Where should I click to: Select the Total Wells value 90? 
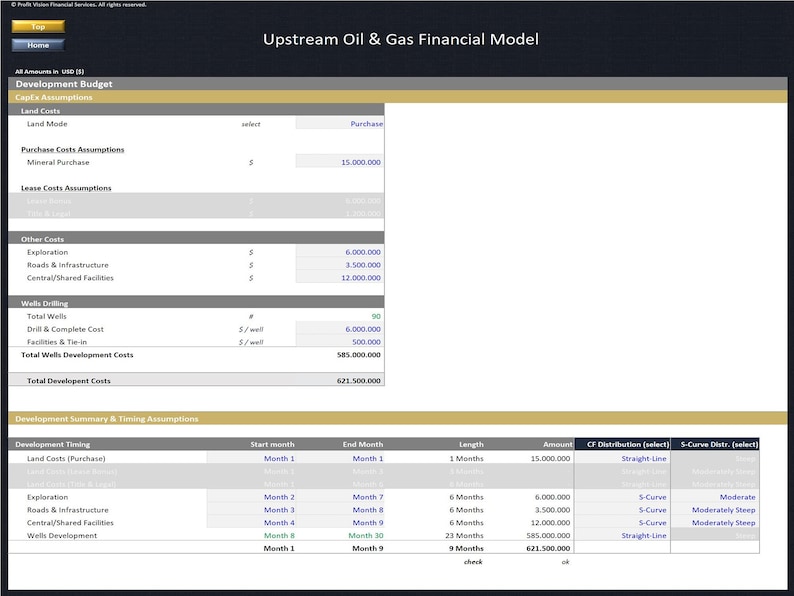coord(376,316)
